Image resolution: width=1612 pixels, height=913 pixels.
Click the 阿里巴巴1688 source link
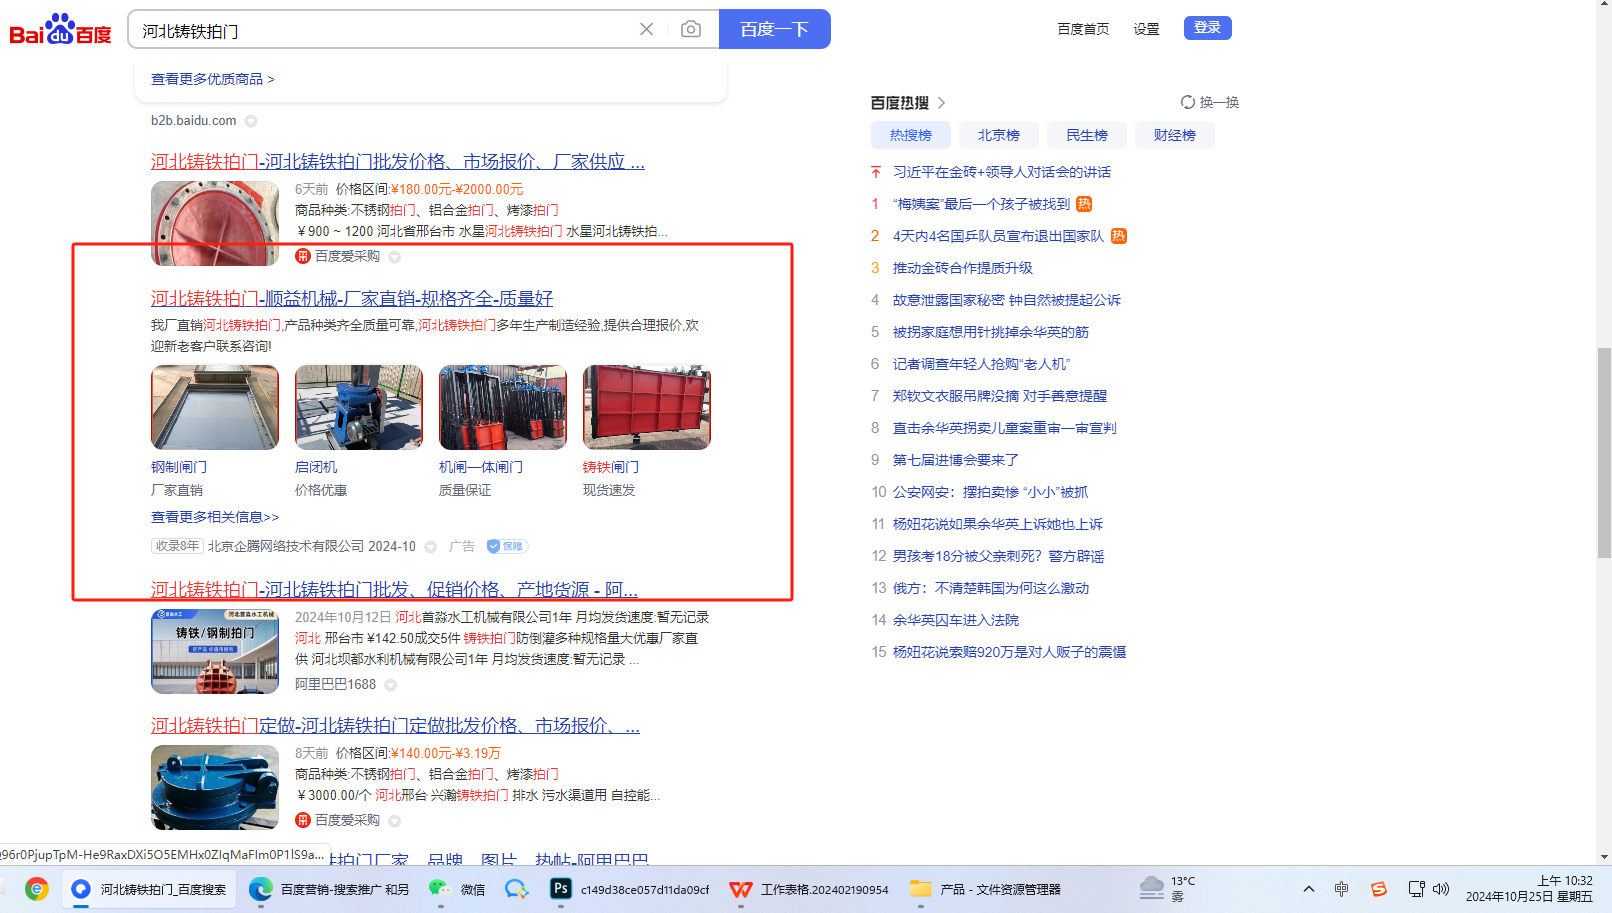(335, 684)
